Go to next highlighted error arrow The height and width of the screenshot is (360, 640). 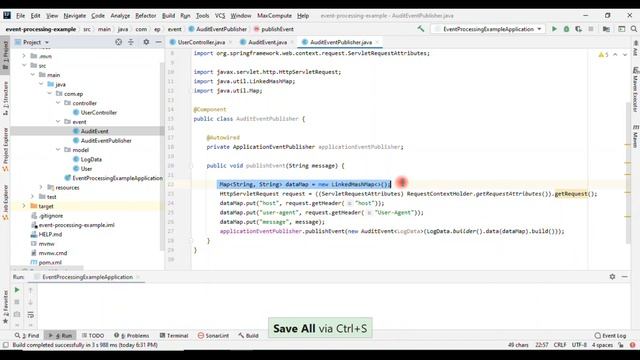624,55
